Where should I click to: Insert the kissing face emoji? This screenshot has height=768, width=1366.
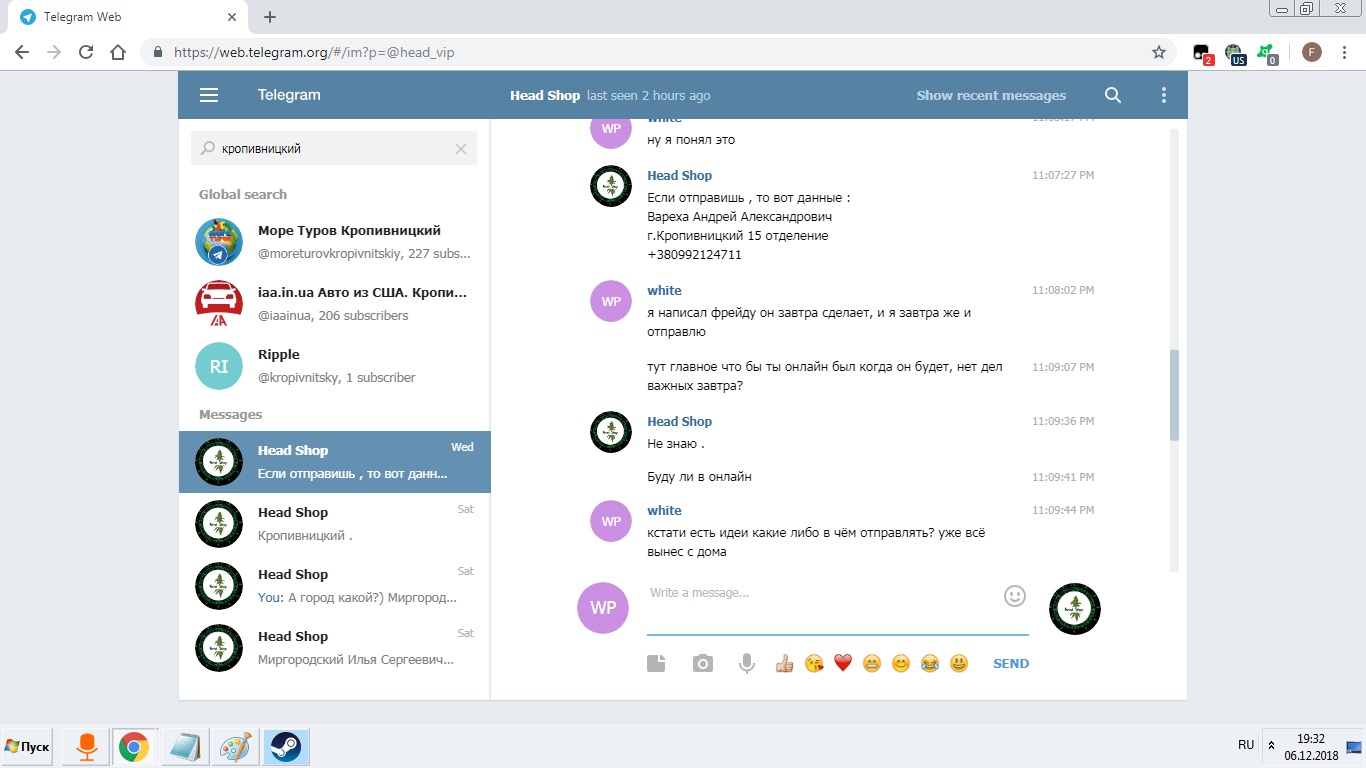tap(814, 663)
